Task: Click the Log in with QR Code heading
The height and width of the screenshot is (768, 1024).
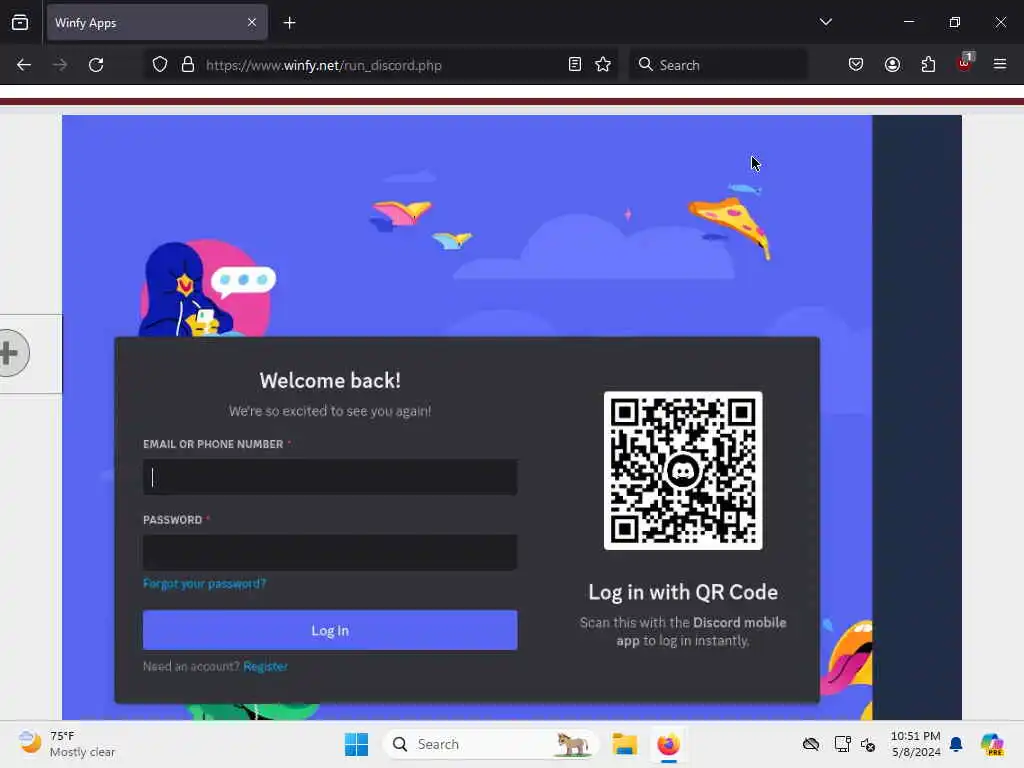Action: click(683, 592)
